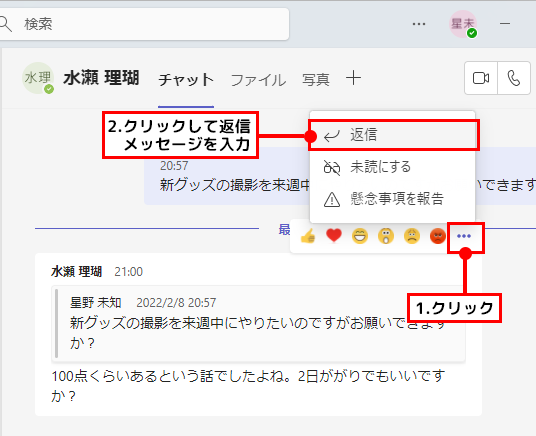React with the angry face emoji

[438, 236]
